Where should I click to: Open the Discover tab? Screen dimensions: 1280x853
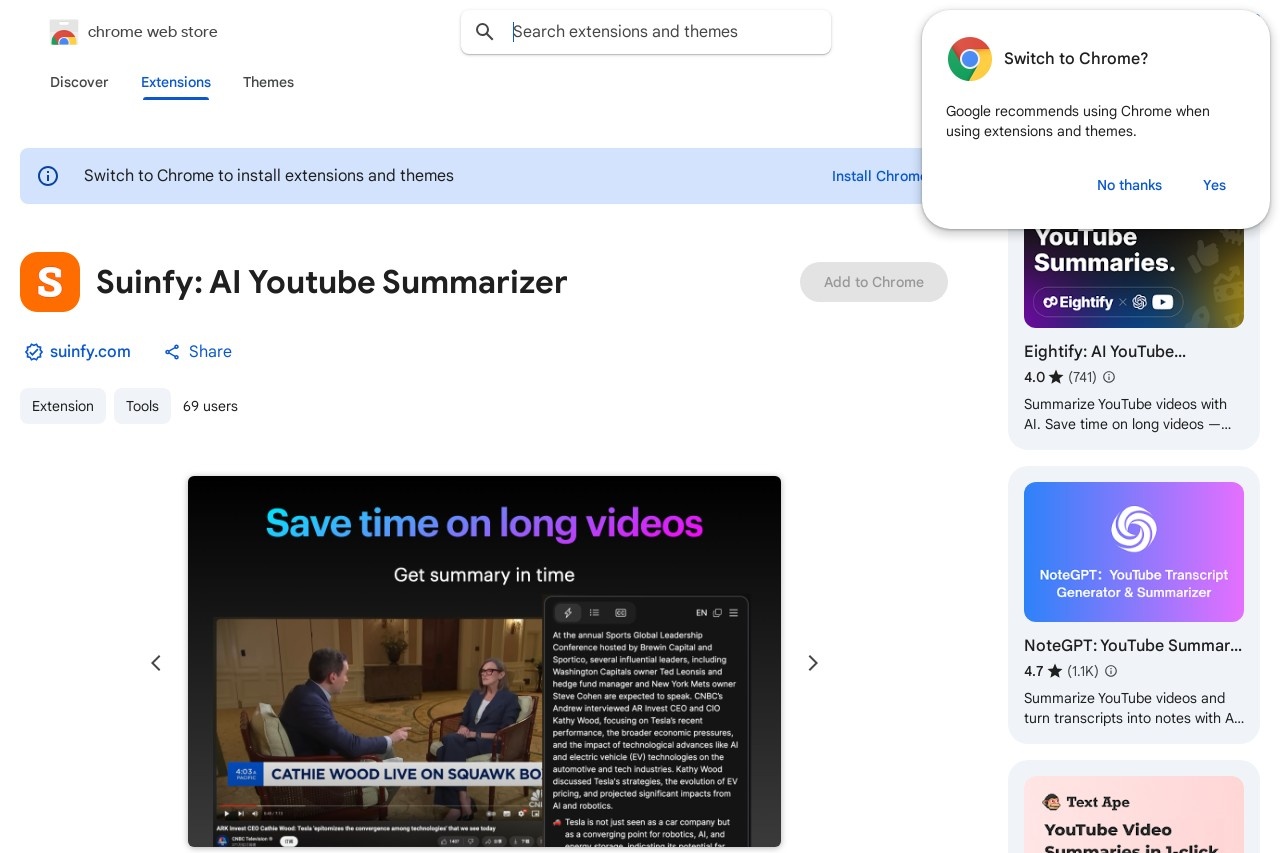coord(79,82)
